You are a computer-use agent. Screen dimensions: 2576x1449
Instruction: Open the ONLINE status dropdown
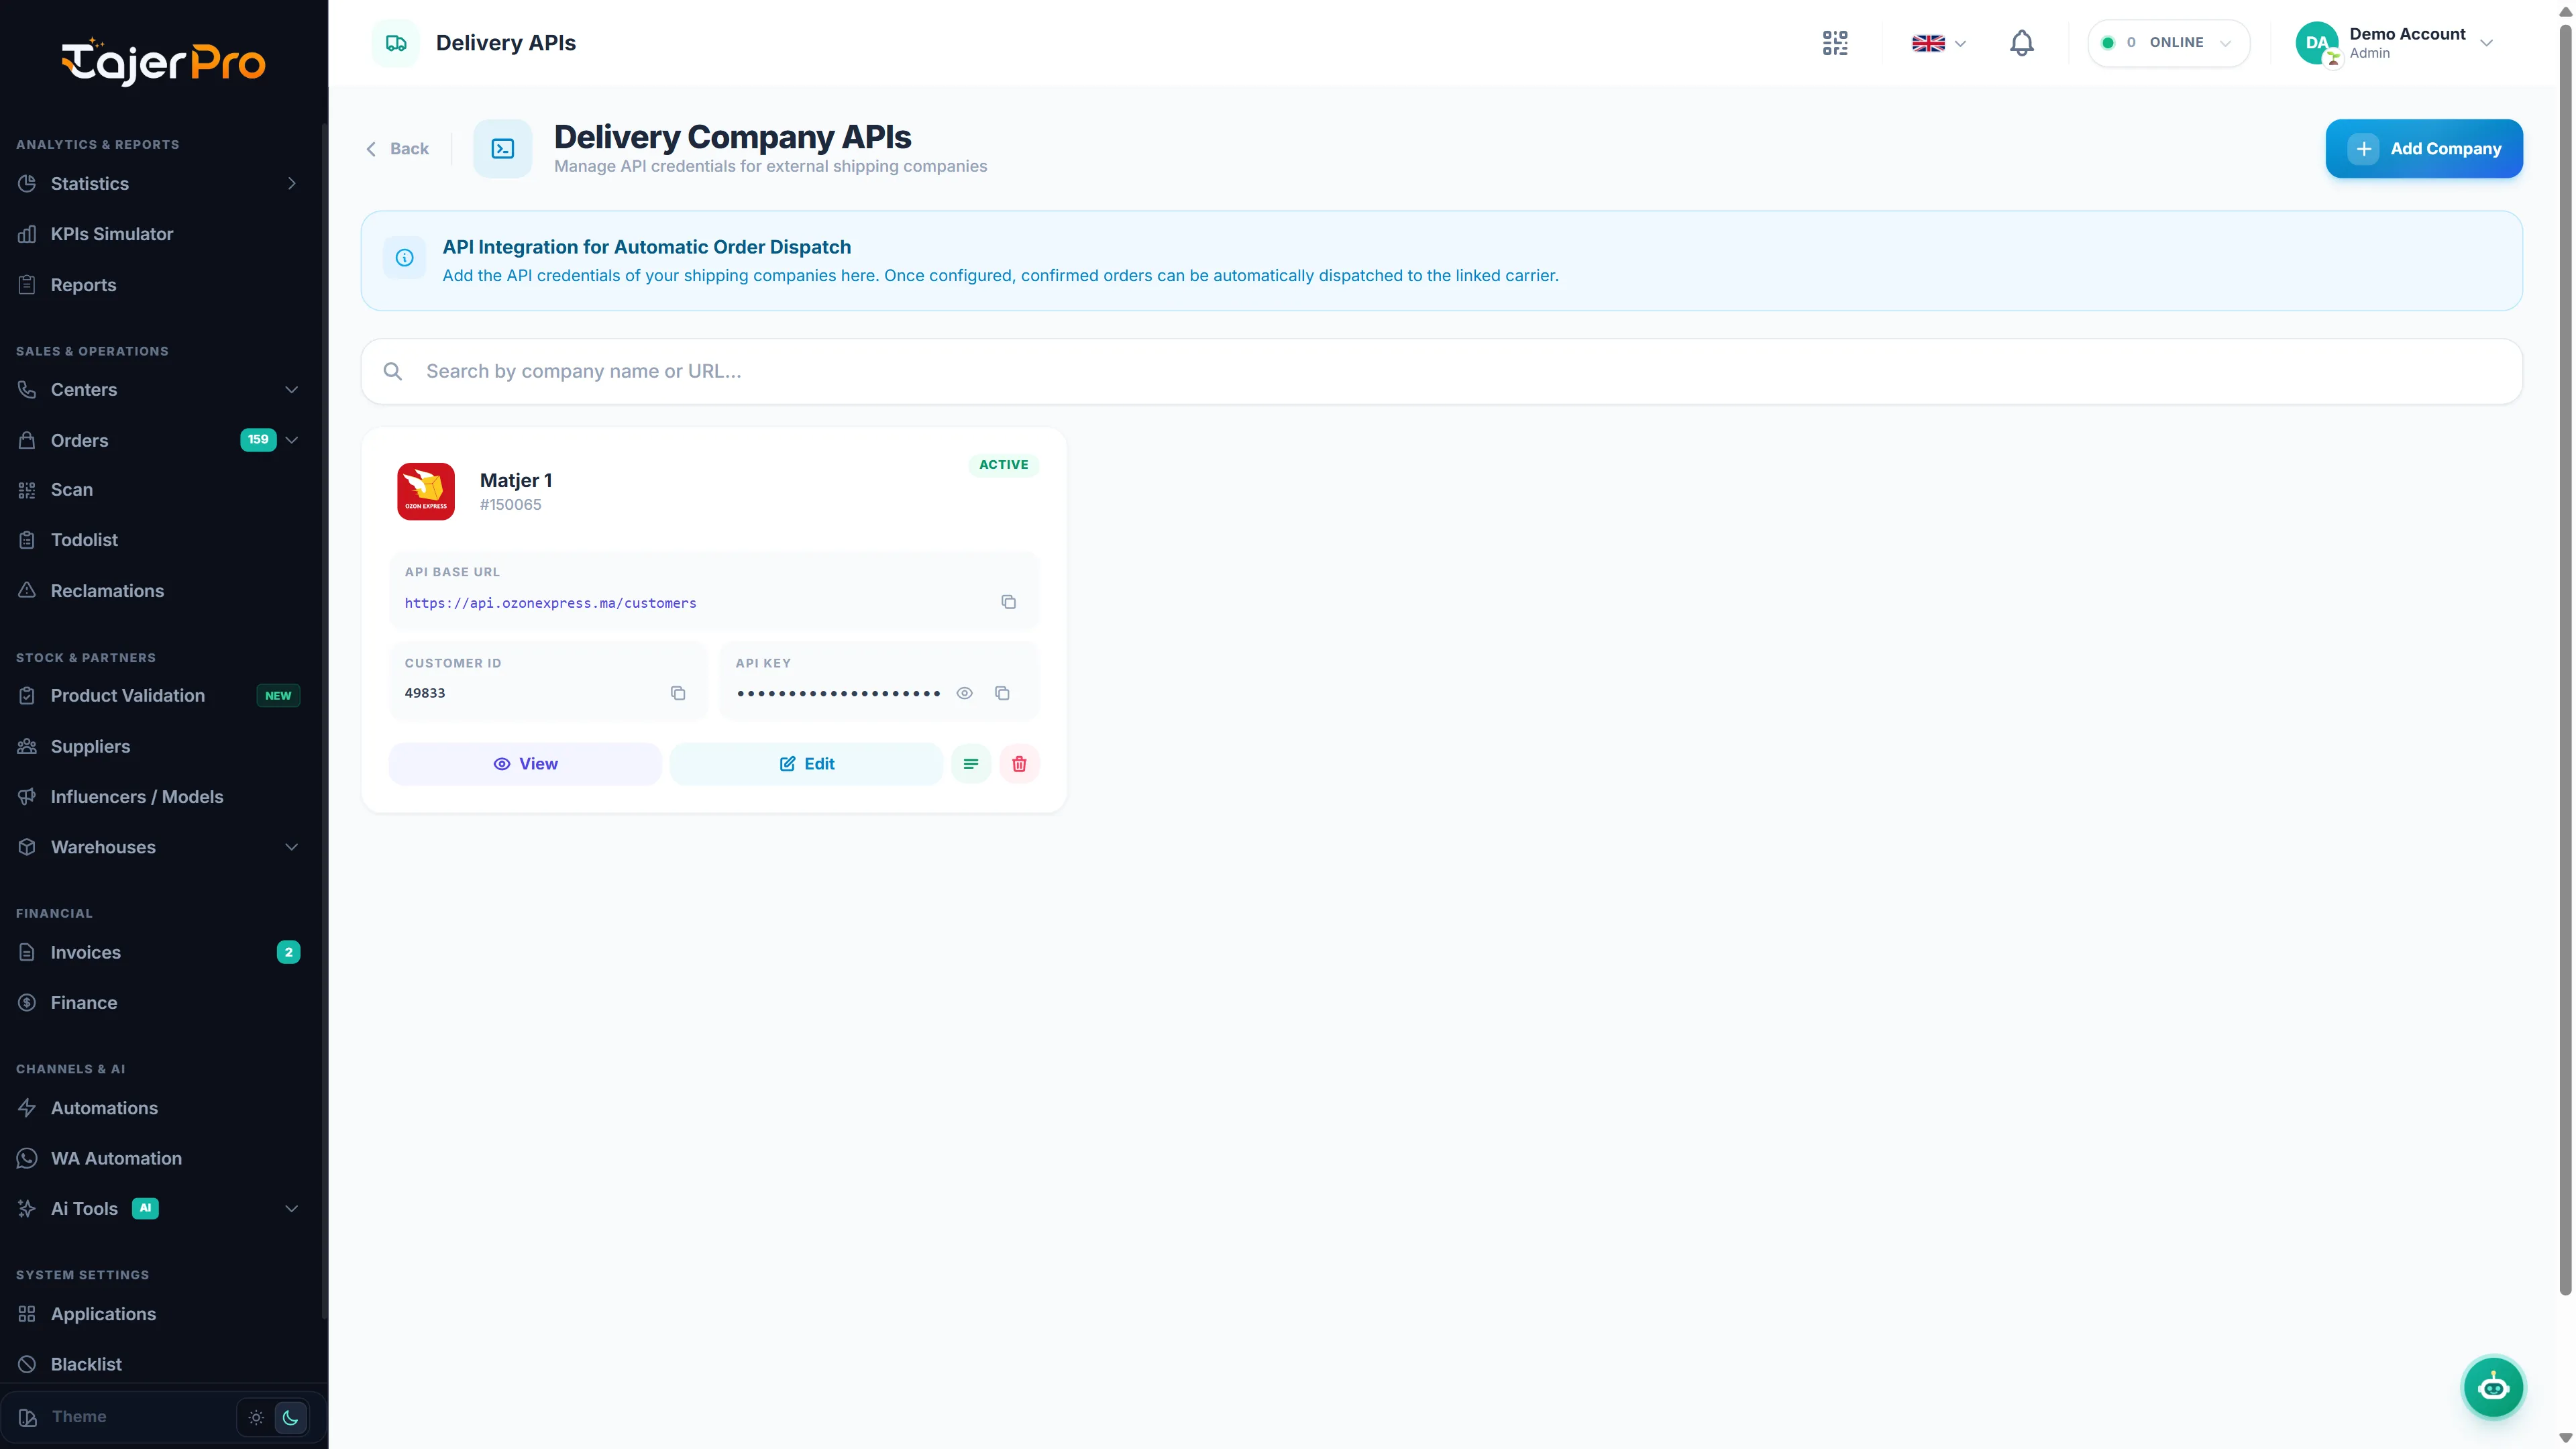pos(2168,43)
